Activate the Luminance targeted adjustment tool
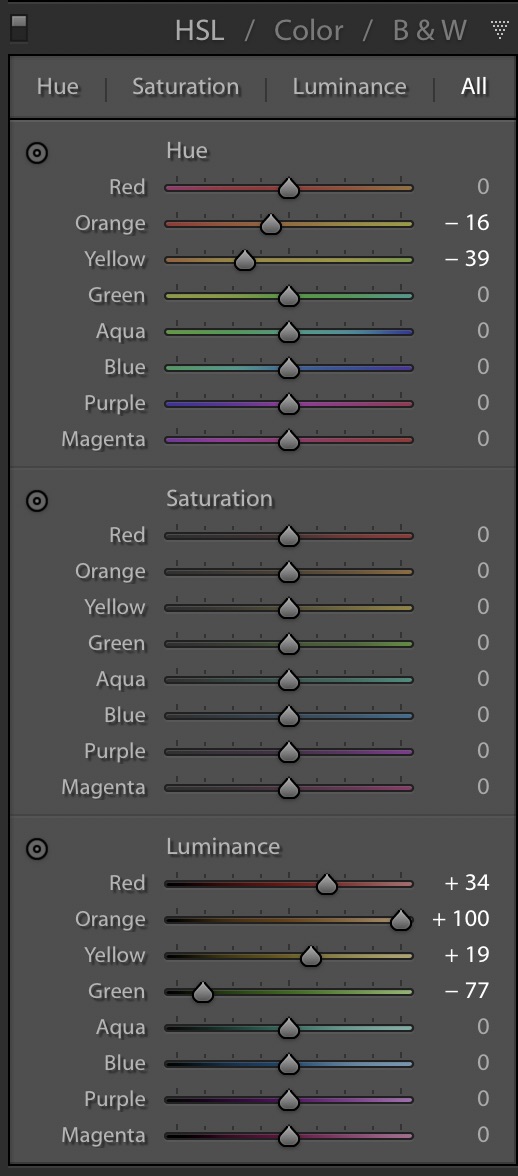Image resolution: width=518 pixels, height=1176 pixels. (x=37, y=848)
